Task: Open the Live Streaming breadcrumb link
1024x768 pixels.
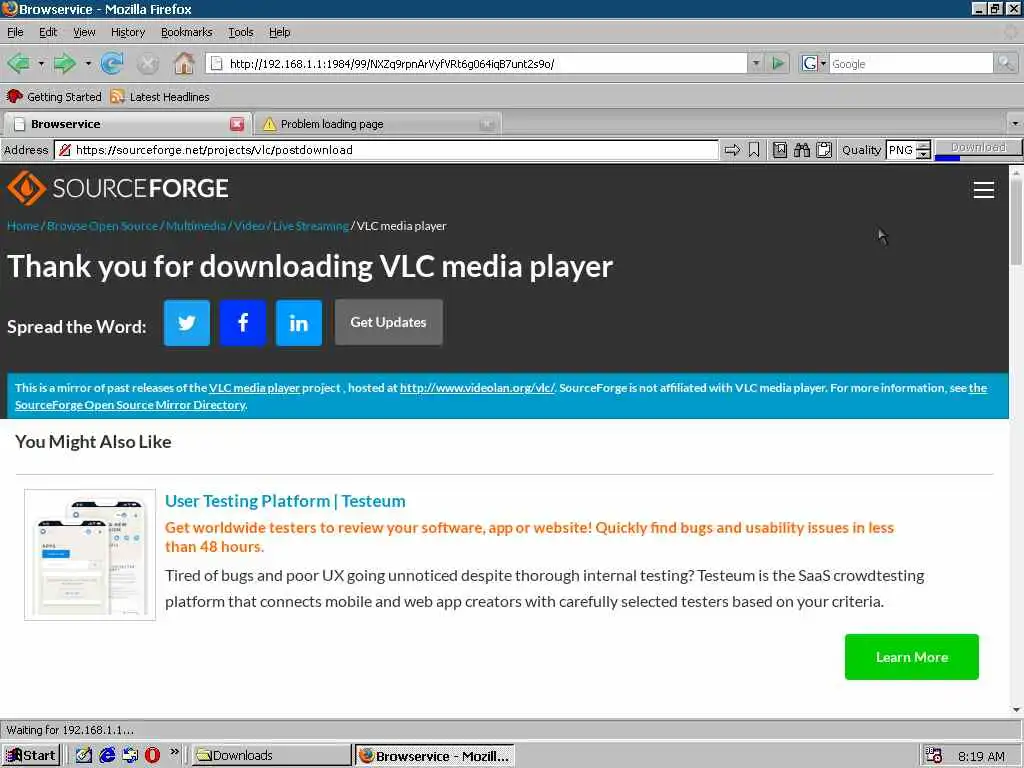Action: pos(311,226)
